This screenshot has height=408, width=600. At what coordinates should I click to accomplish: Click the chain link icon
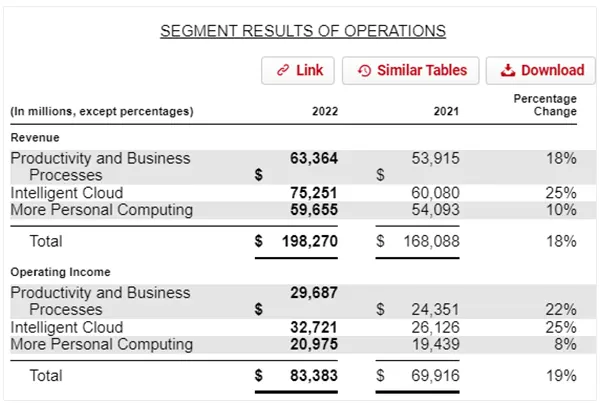[x=283, y=70]
